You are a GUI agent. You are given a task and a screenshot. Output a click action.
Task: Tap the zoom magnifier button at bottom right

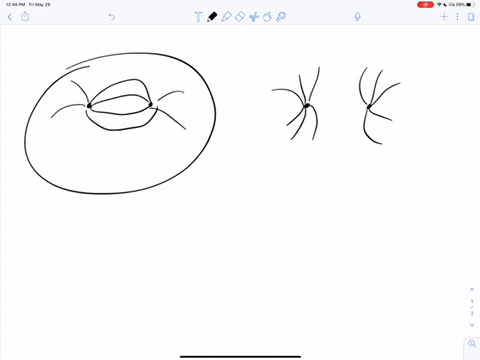(x=472, y=343)
